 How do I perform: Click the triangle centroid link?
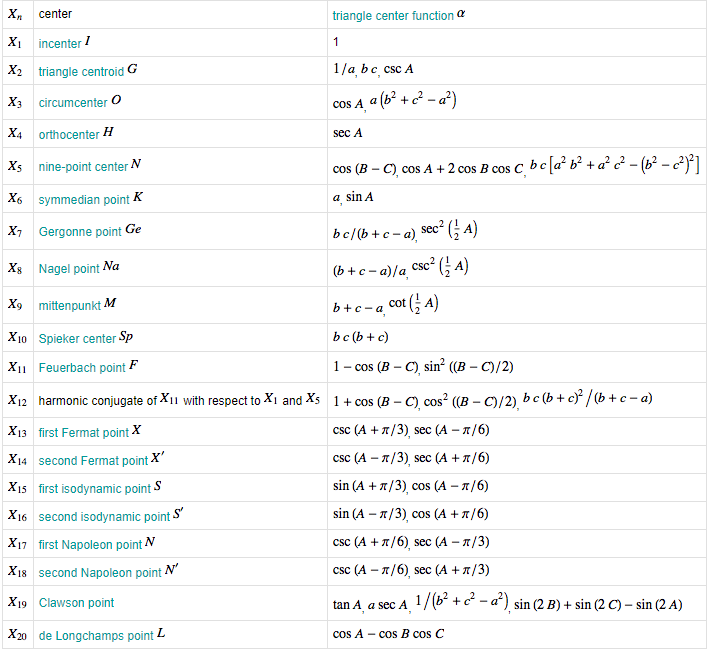(x=81, y=72)
